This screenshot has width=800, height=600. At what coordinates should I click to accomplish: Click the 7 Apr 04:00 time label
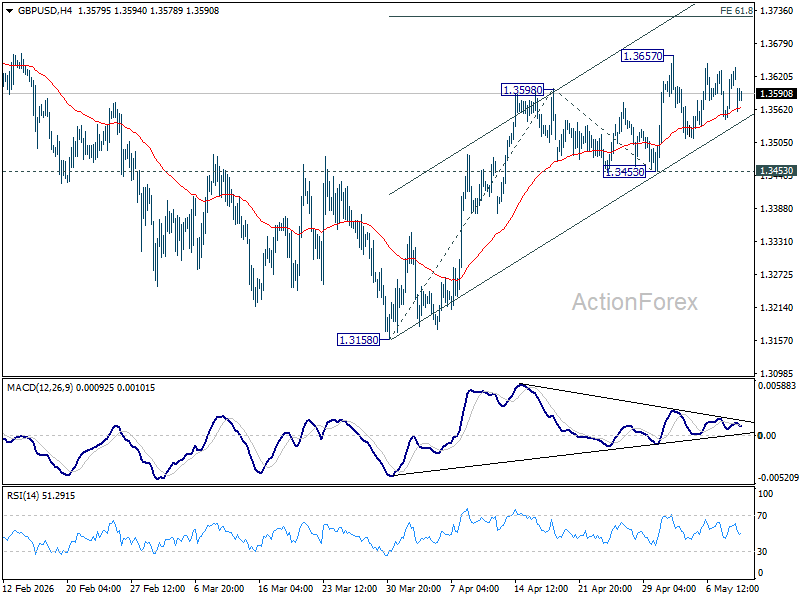tap(475, 589)
